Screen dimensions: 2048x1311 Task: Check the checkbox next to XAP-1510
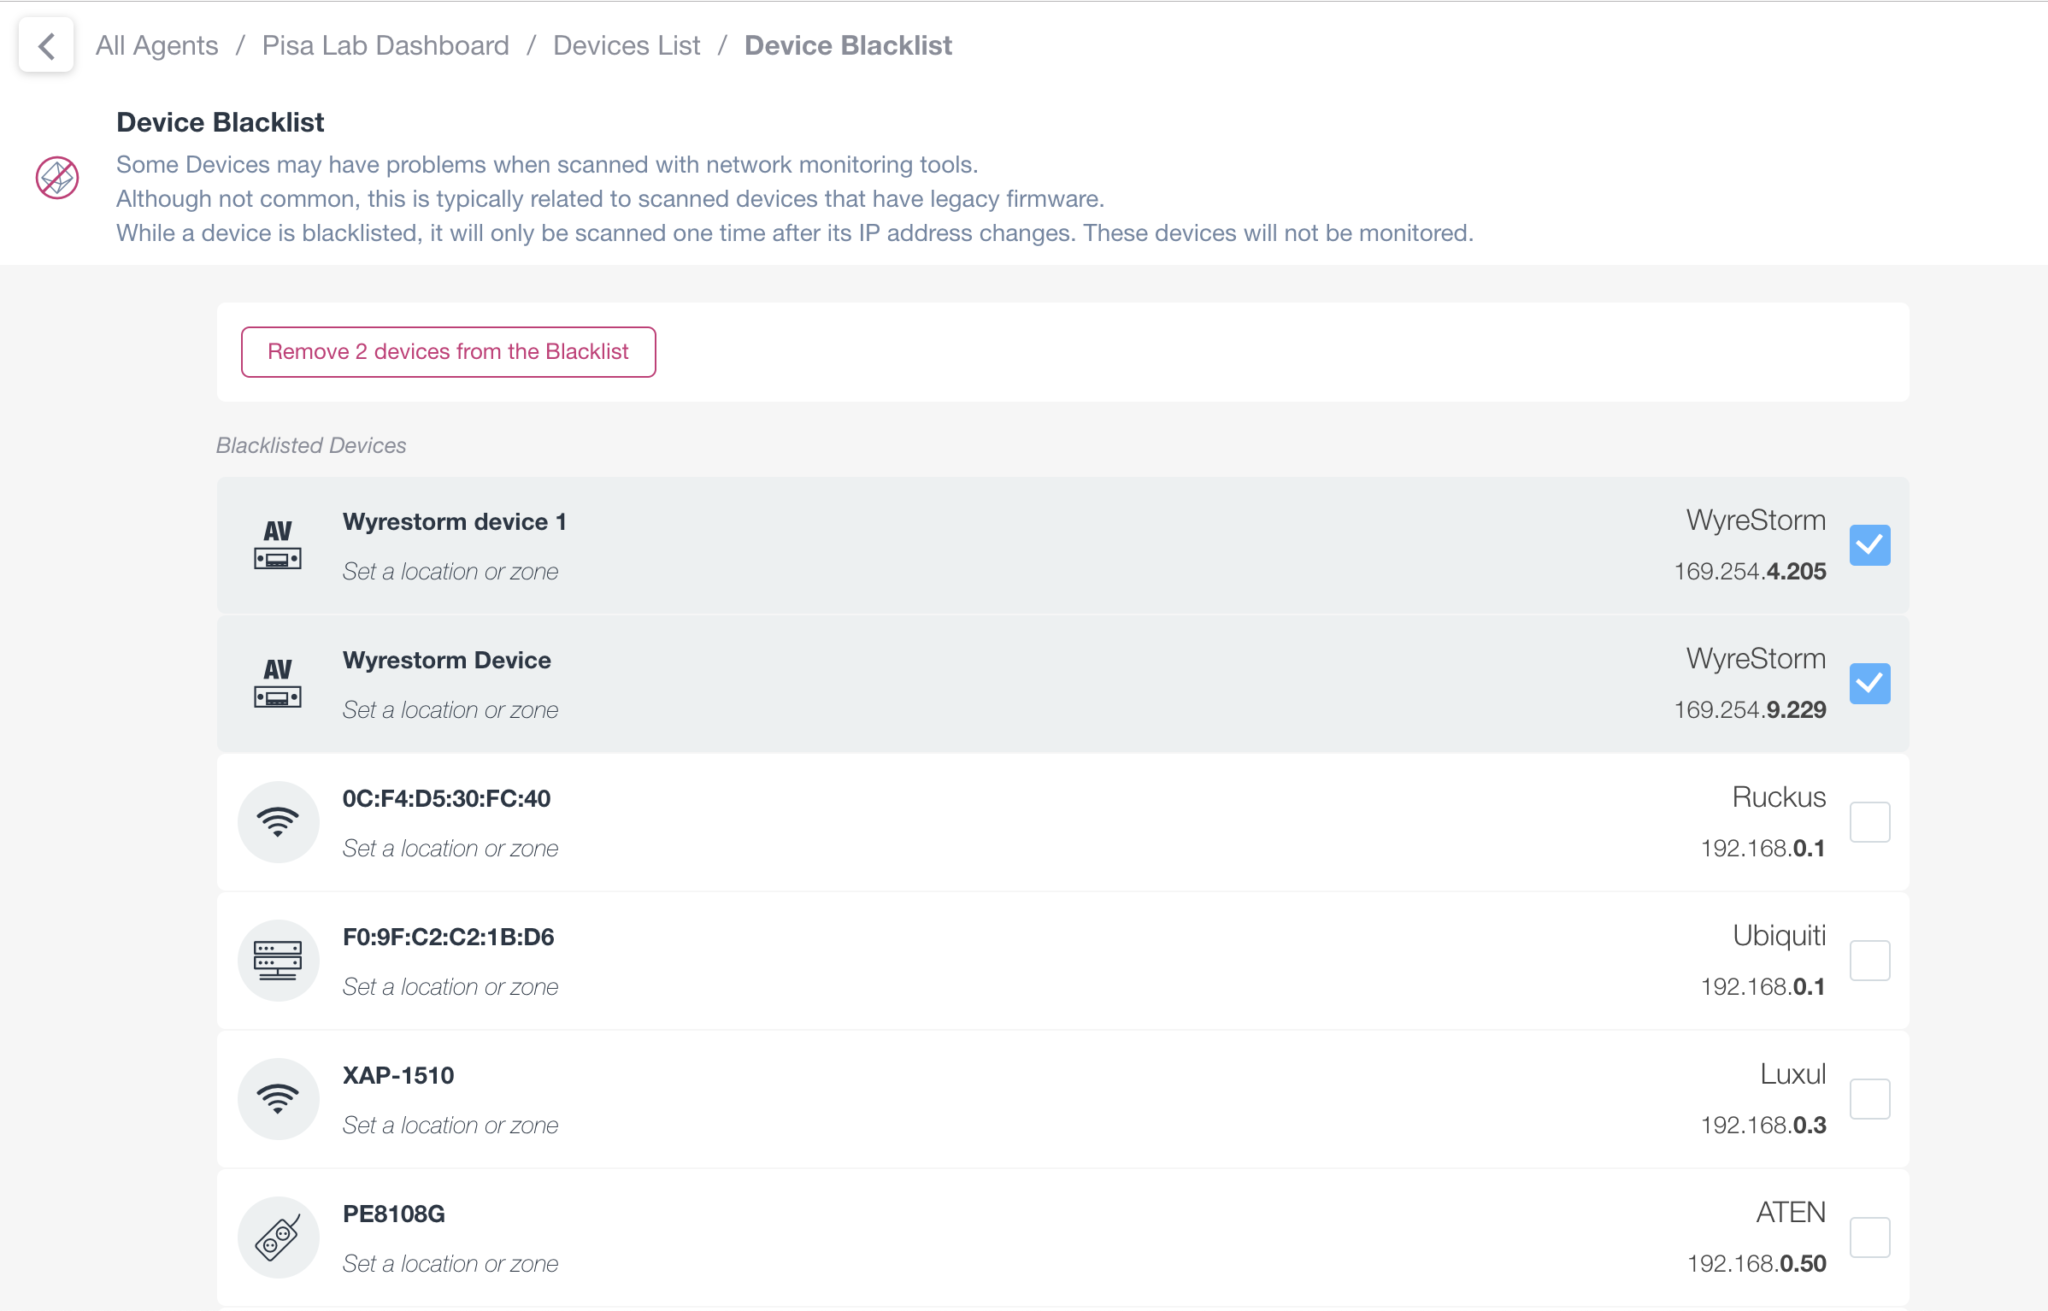1871,1098
